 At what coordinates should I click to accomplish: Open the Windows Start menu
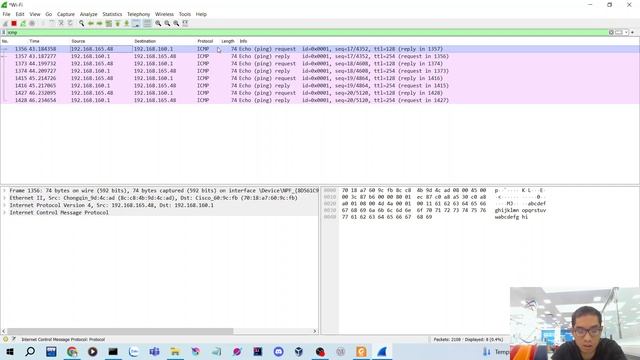9,351
